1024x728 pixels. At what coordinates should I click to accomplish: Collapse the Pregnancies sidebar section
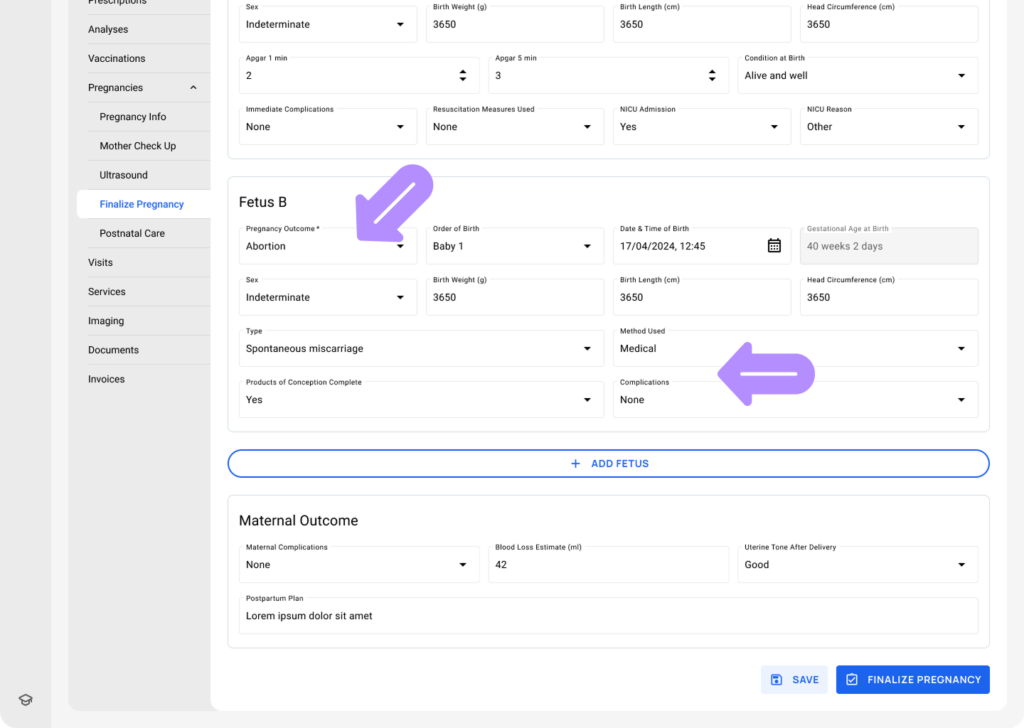[x=193, y=88]
